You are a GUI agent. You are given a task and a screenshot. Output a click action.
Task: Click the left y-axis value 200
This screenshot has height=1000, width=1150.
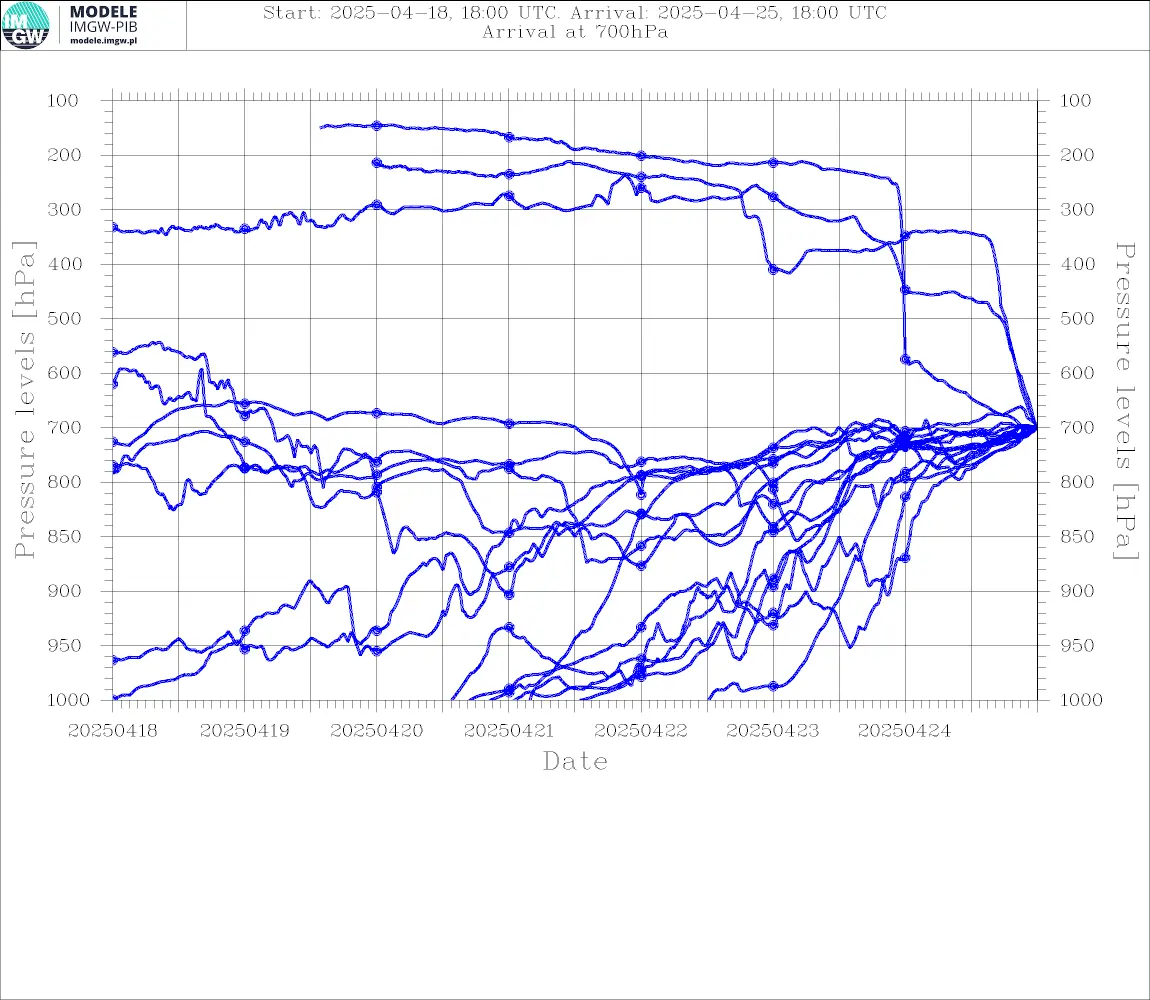point(63,155)
